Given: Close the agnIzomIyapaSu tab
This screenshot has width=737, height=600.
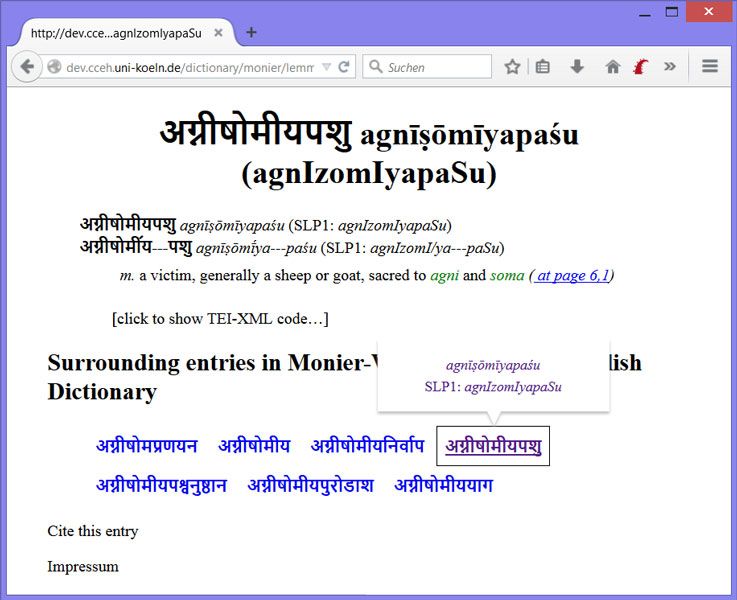Looking at the screenshot, I should [218, 32].
